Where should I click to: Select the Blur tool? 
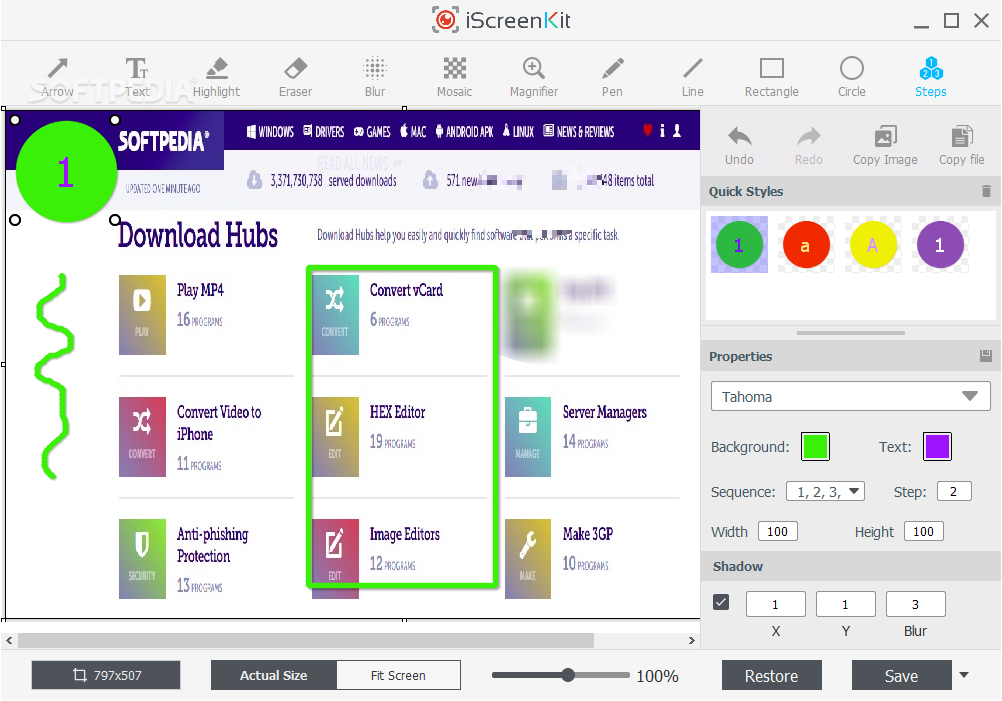pos(375,76)
